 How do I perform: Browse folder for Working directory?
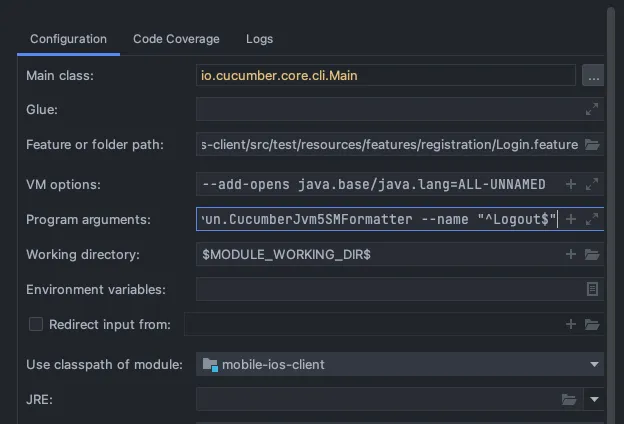pyautogui.click(x=592, y=254)
